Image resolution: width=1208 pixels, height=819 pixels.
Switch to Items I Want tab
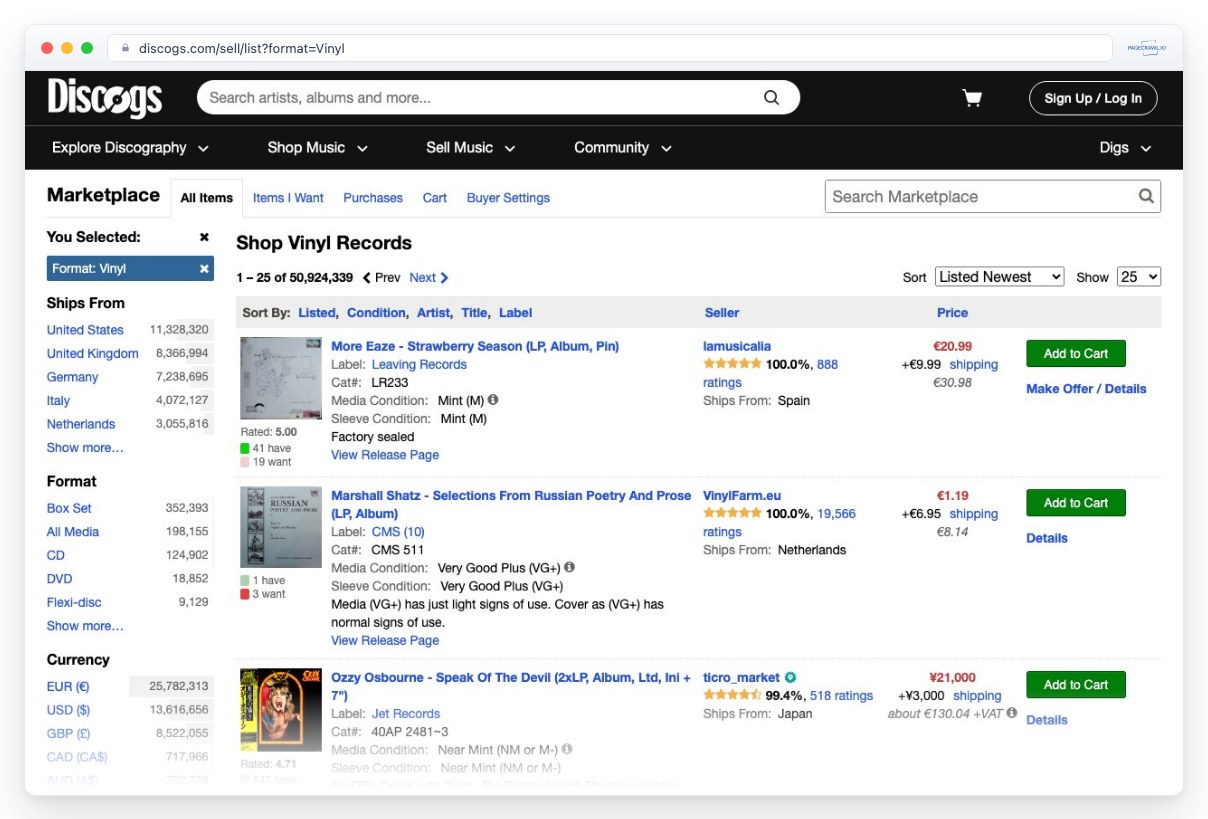(x=288, y=198)
